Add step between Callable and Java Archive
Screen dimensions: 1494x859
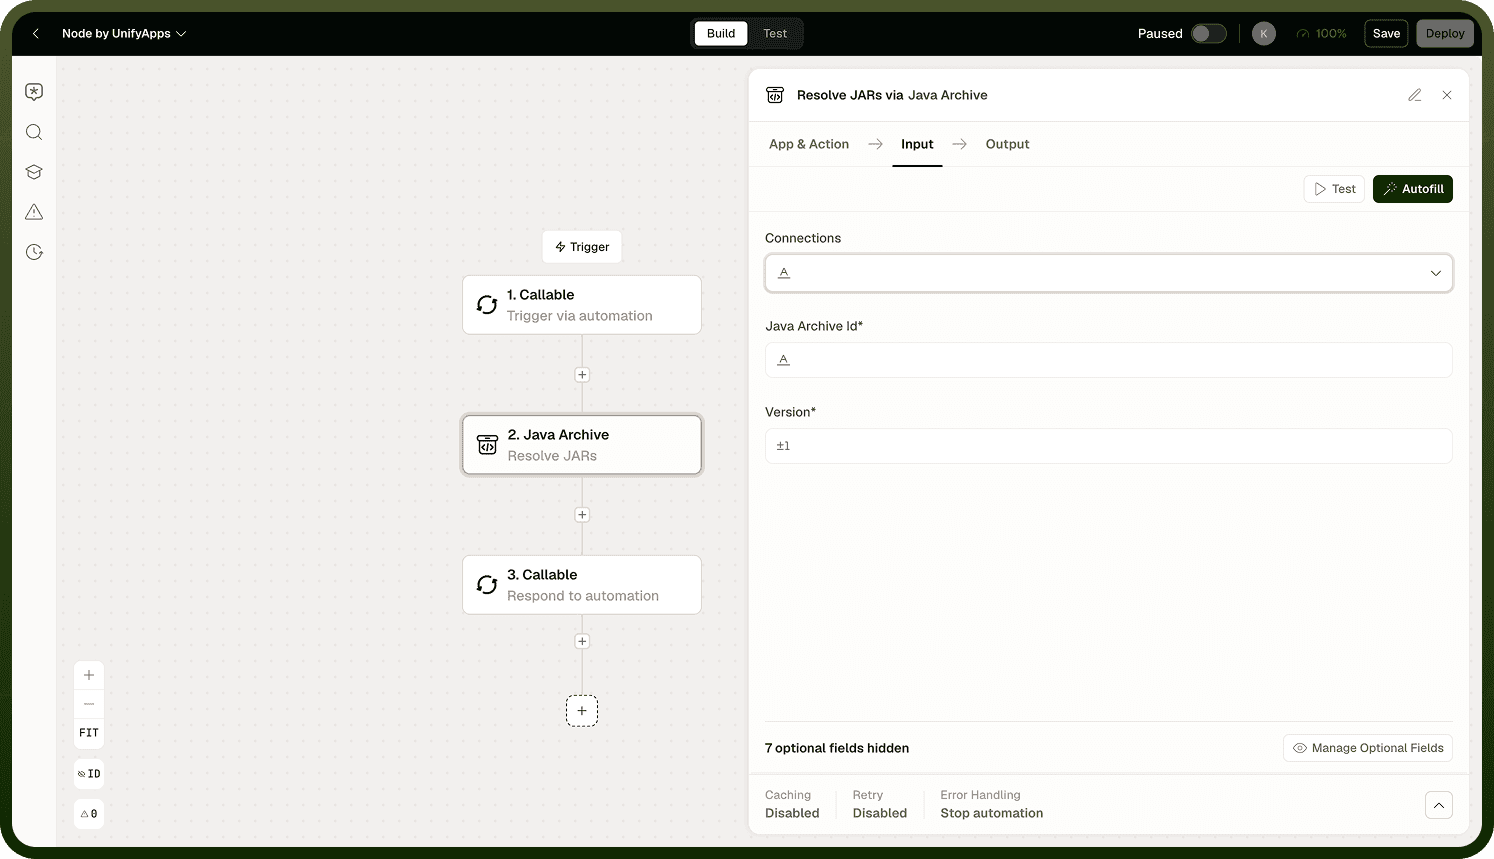tap(582, 375)
